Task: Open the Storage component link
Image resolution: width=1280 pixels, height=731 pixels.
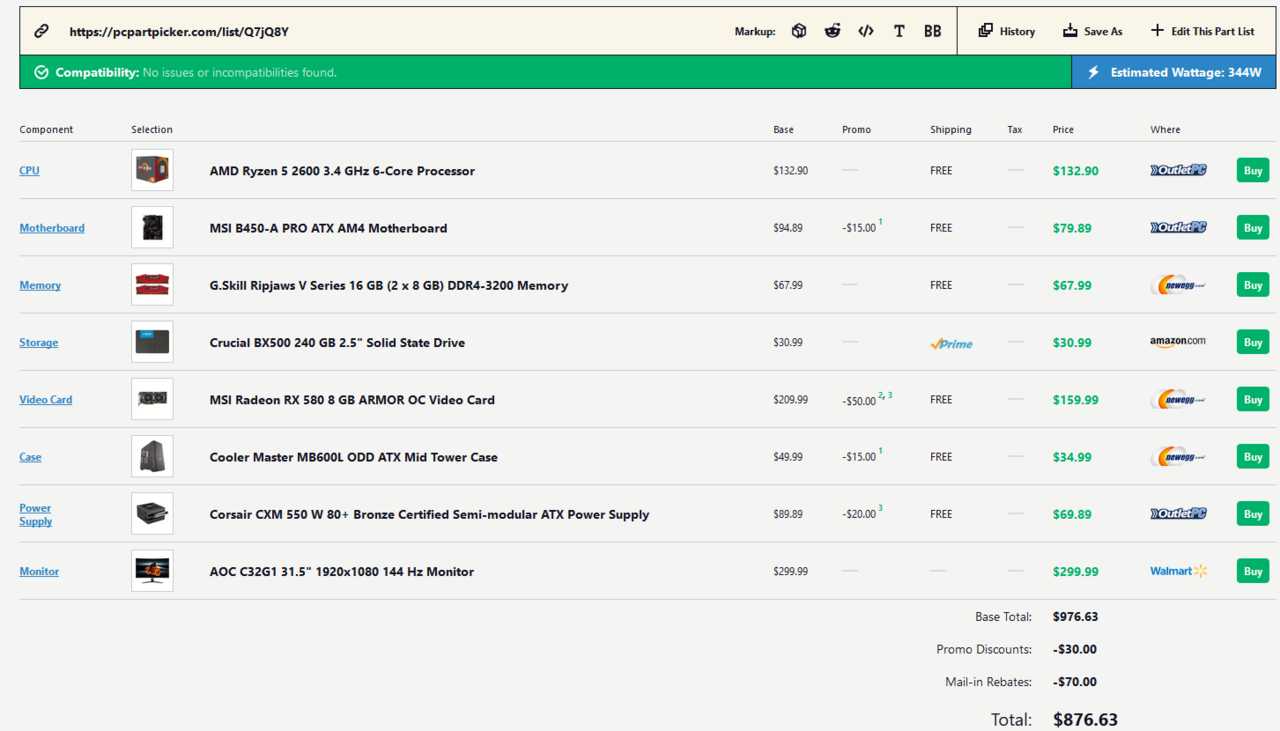Action: coord(39,342)
